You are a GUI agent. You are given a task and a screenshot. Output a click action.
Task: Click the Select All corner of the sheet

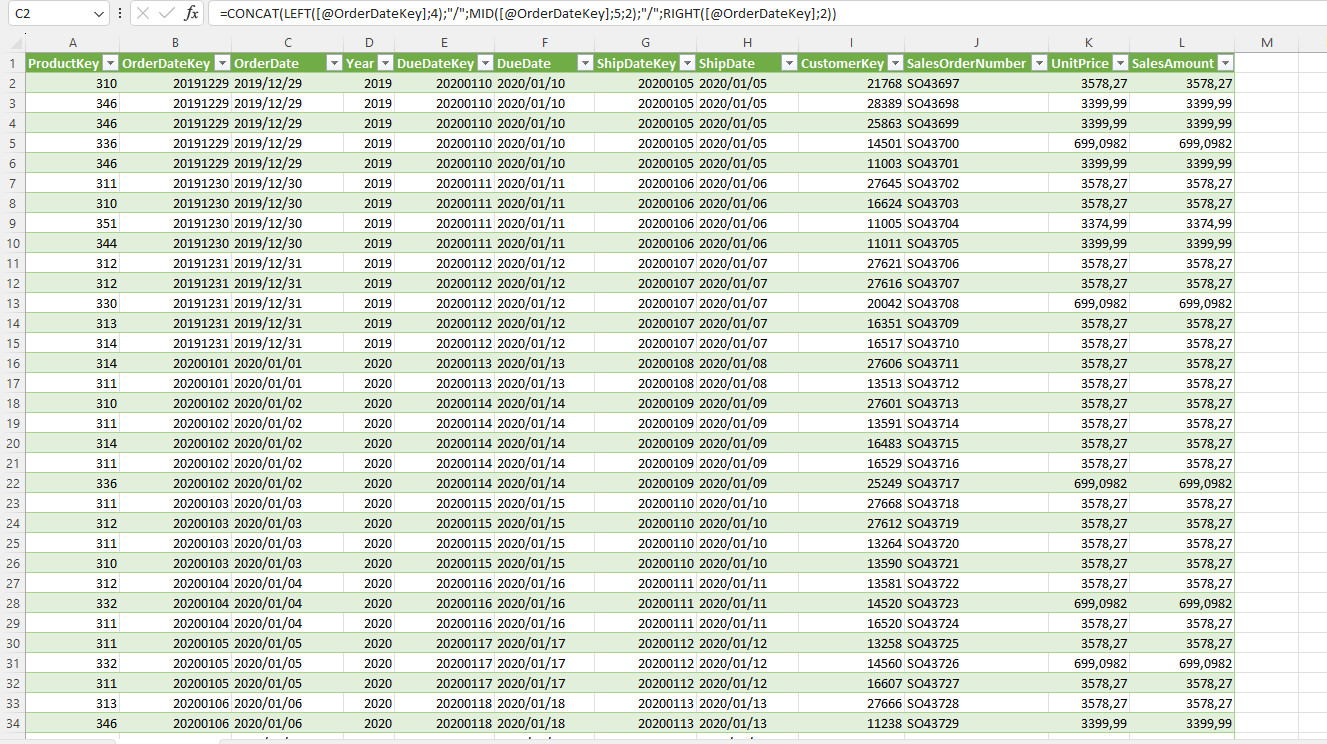coord(12,42)
